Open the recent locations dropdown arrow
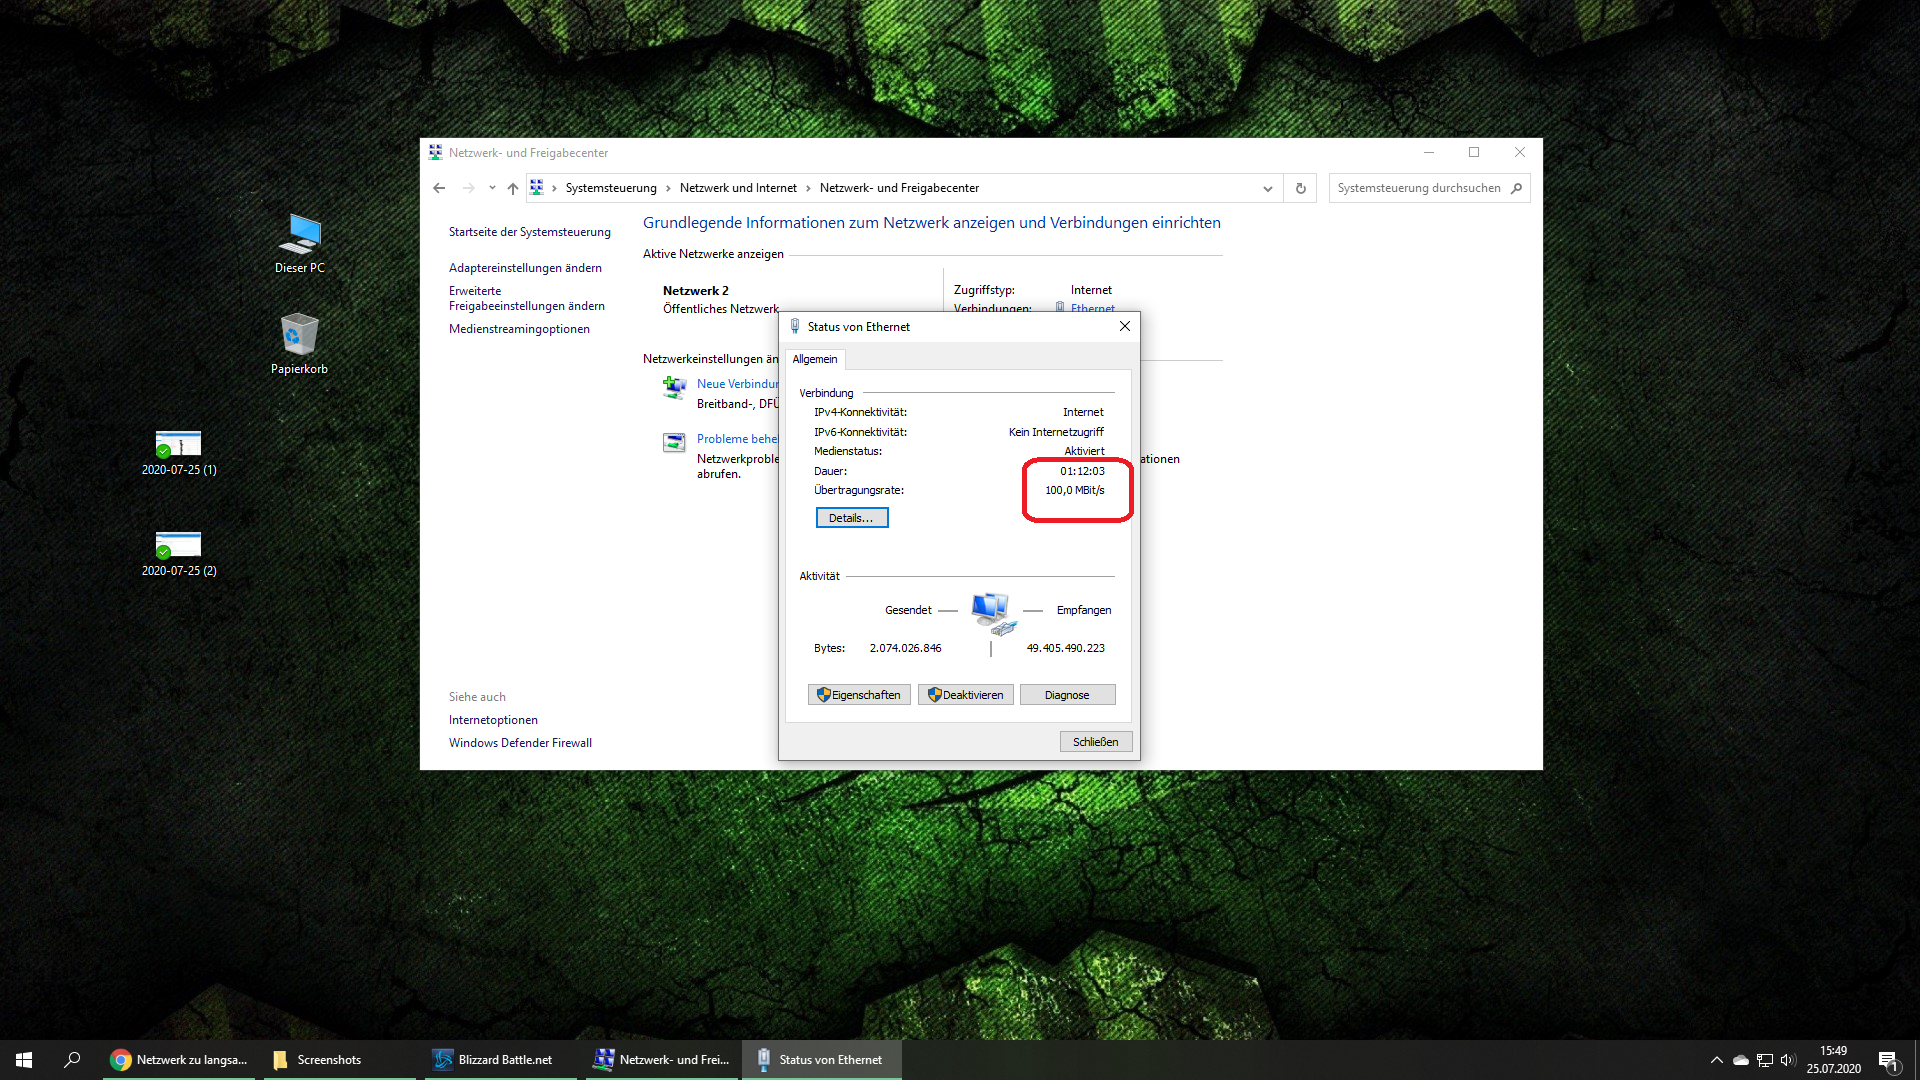Image resolution: width=1920 pixels, height=1080 pixels. point(492,188)
